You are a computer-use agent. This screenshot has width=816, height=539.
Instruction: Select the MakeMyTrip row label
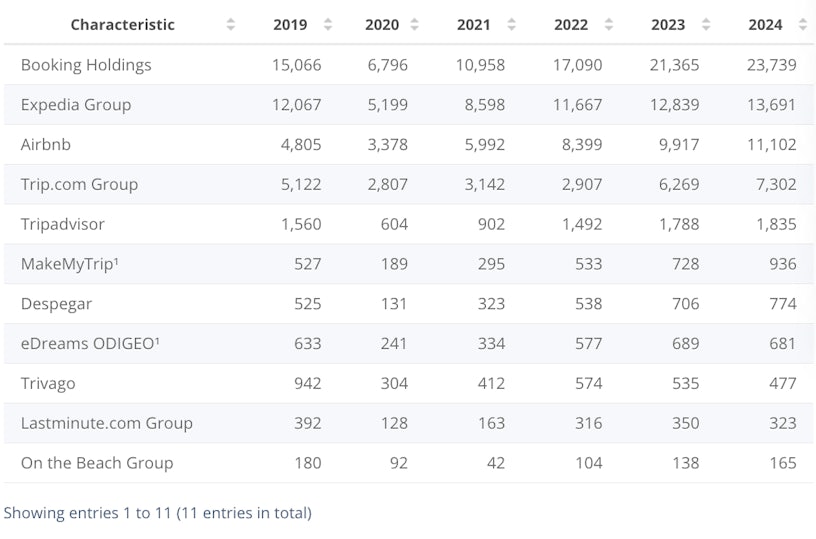(70, 264)
